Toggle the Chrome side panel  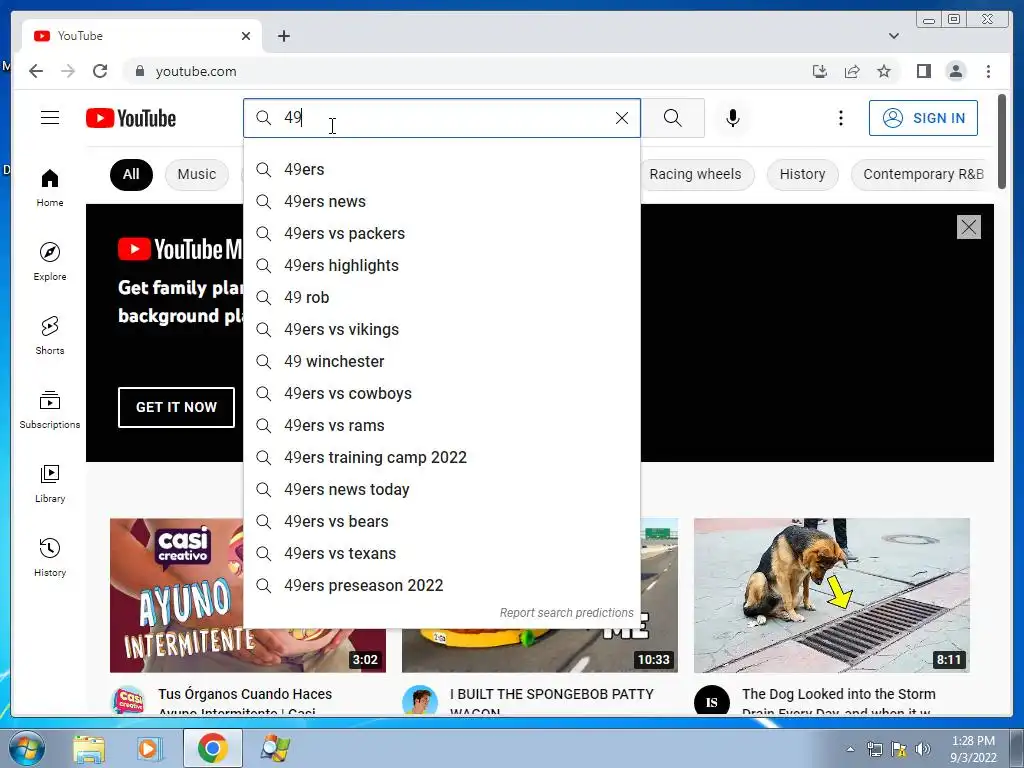(923, 71)
